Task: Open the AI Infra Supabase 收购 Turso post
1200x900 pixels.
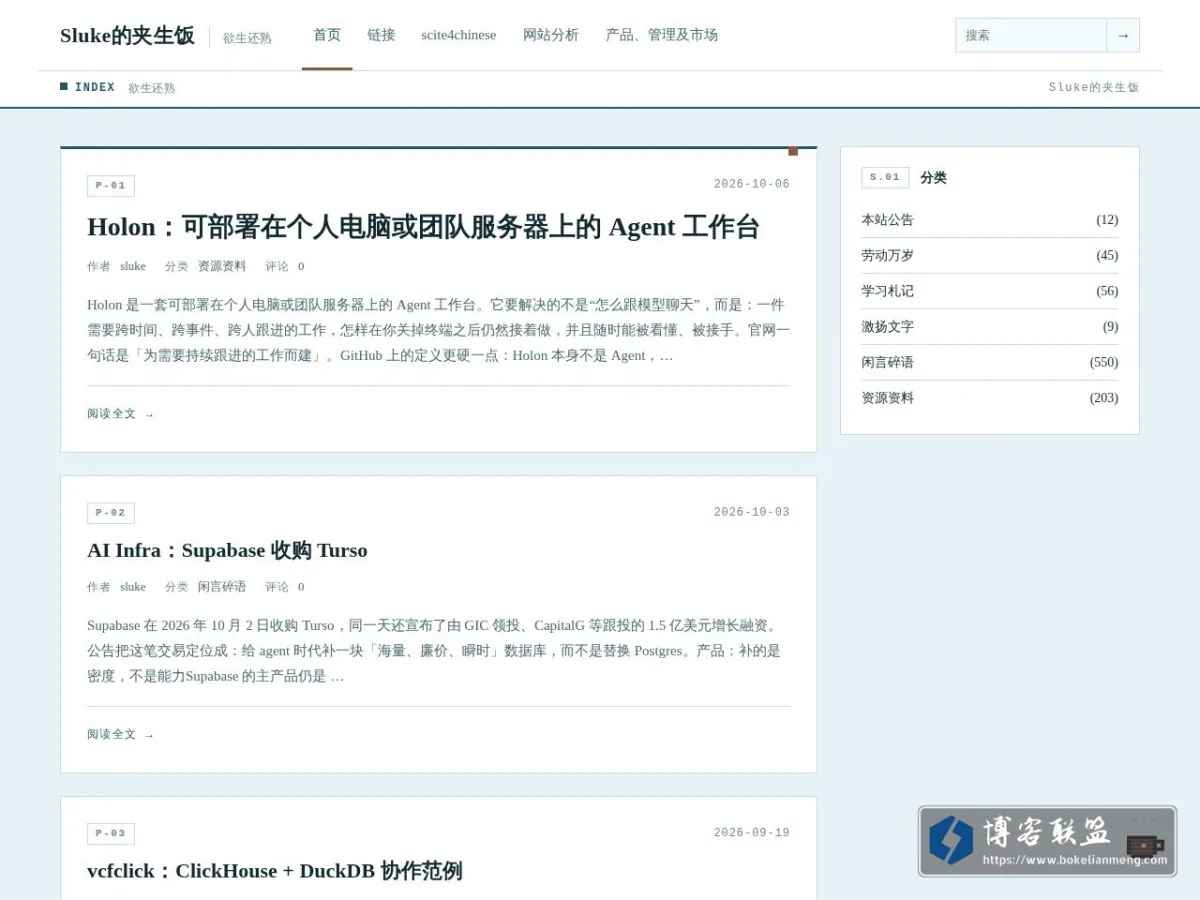Action: [x=227, y=550]
